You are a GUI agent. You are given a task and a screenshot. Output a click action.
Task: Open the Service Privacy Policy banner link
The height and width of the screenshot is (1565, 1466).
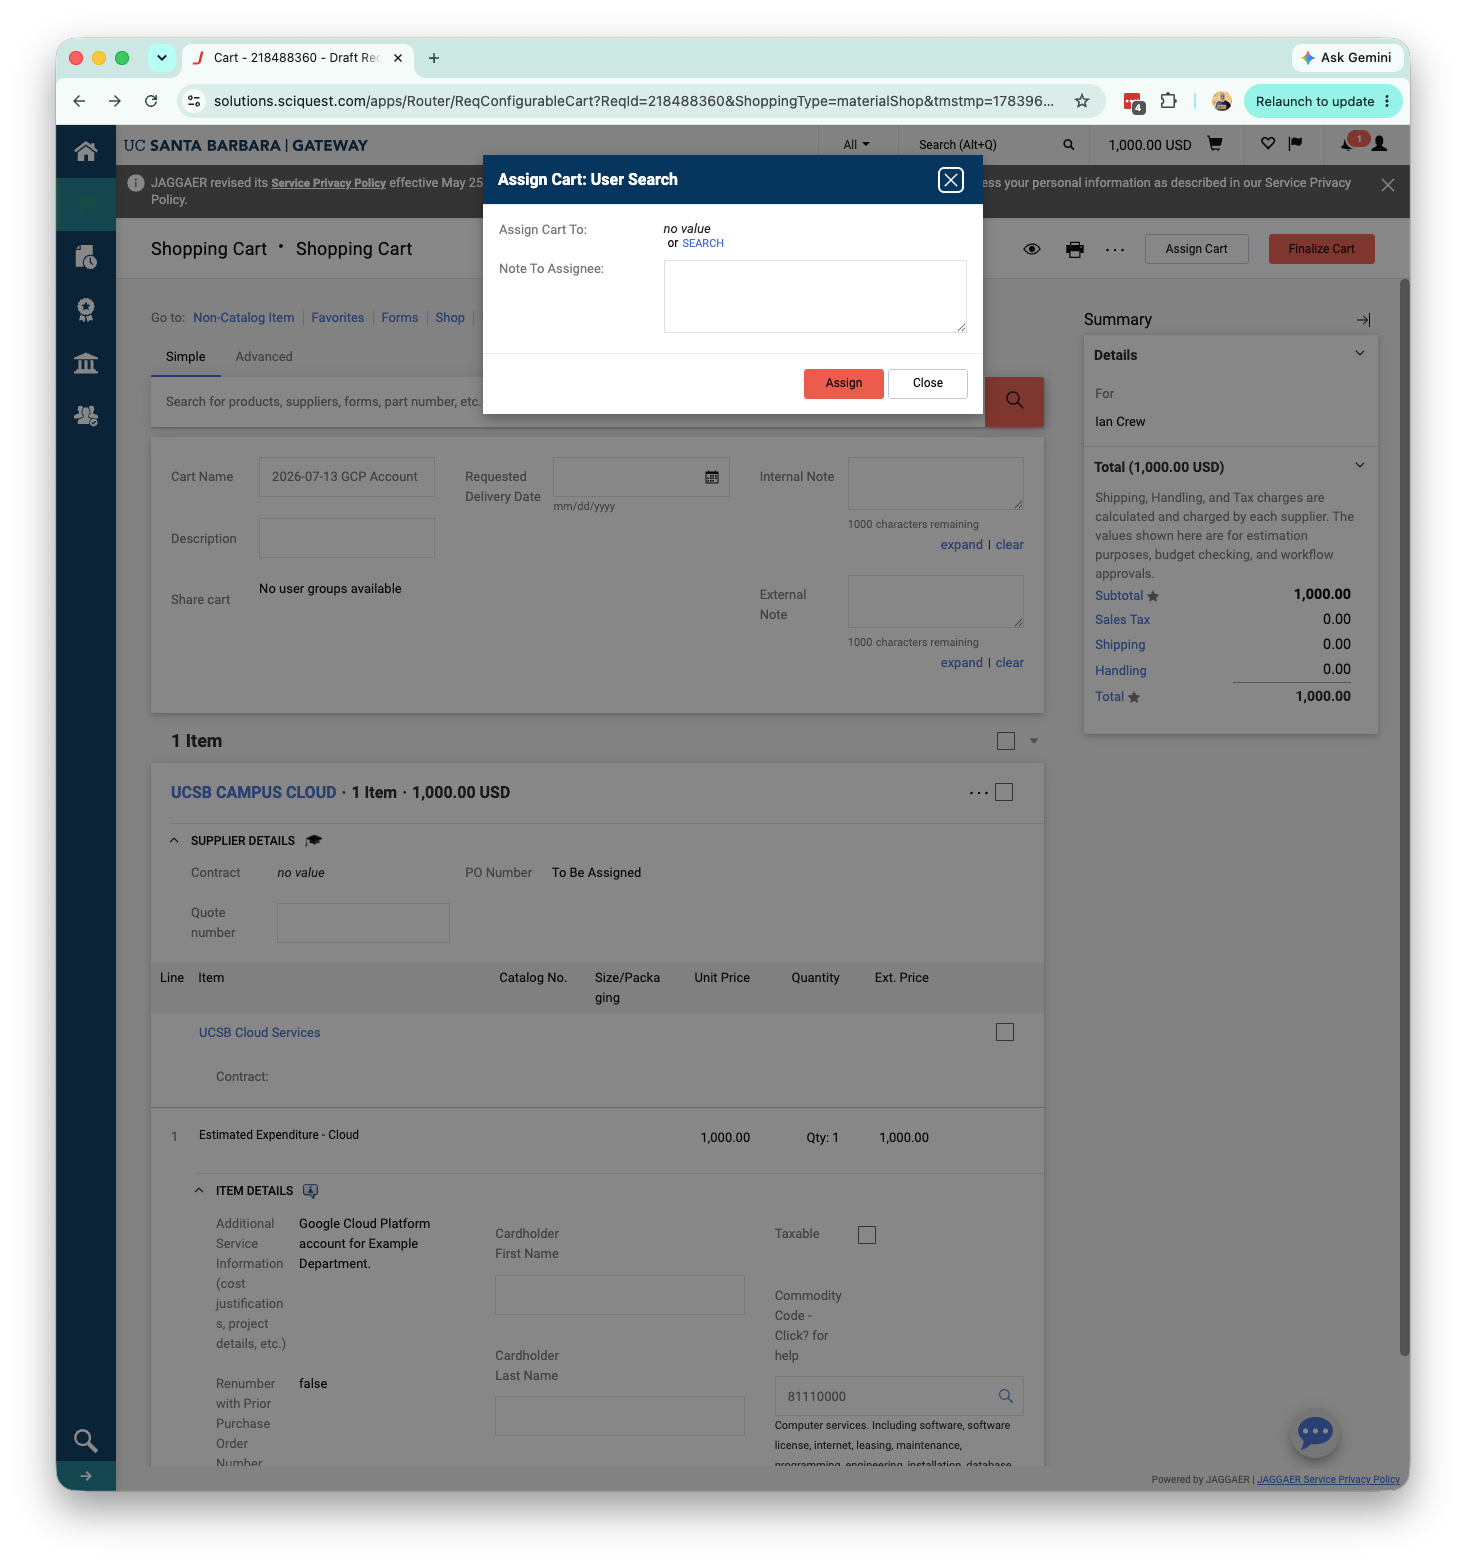coord(328,183)
